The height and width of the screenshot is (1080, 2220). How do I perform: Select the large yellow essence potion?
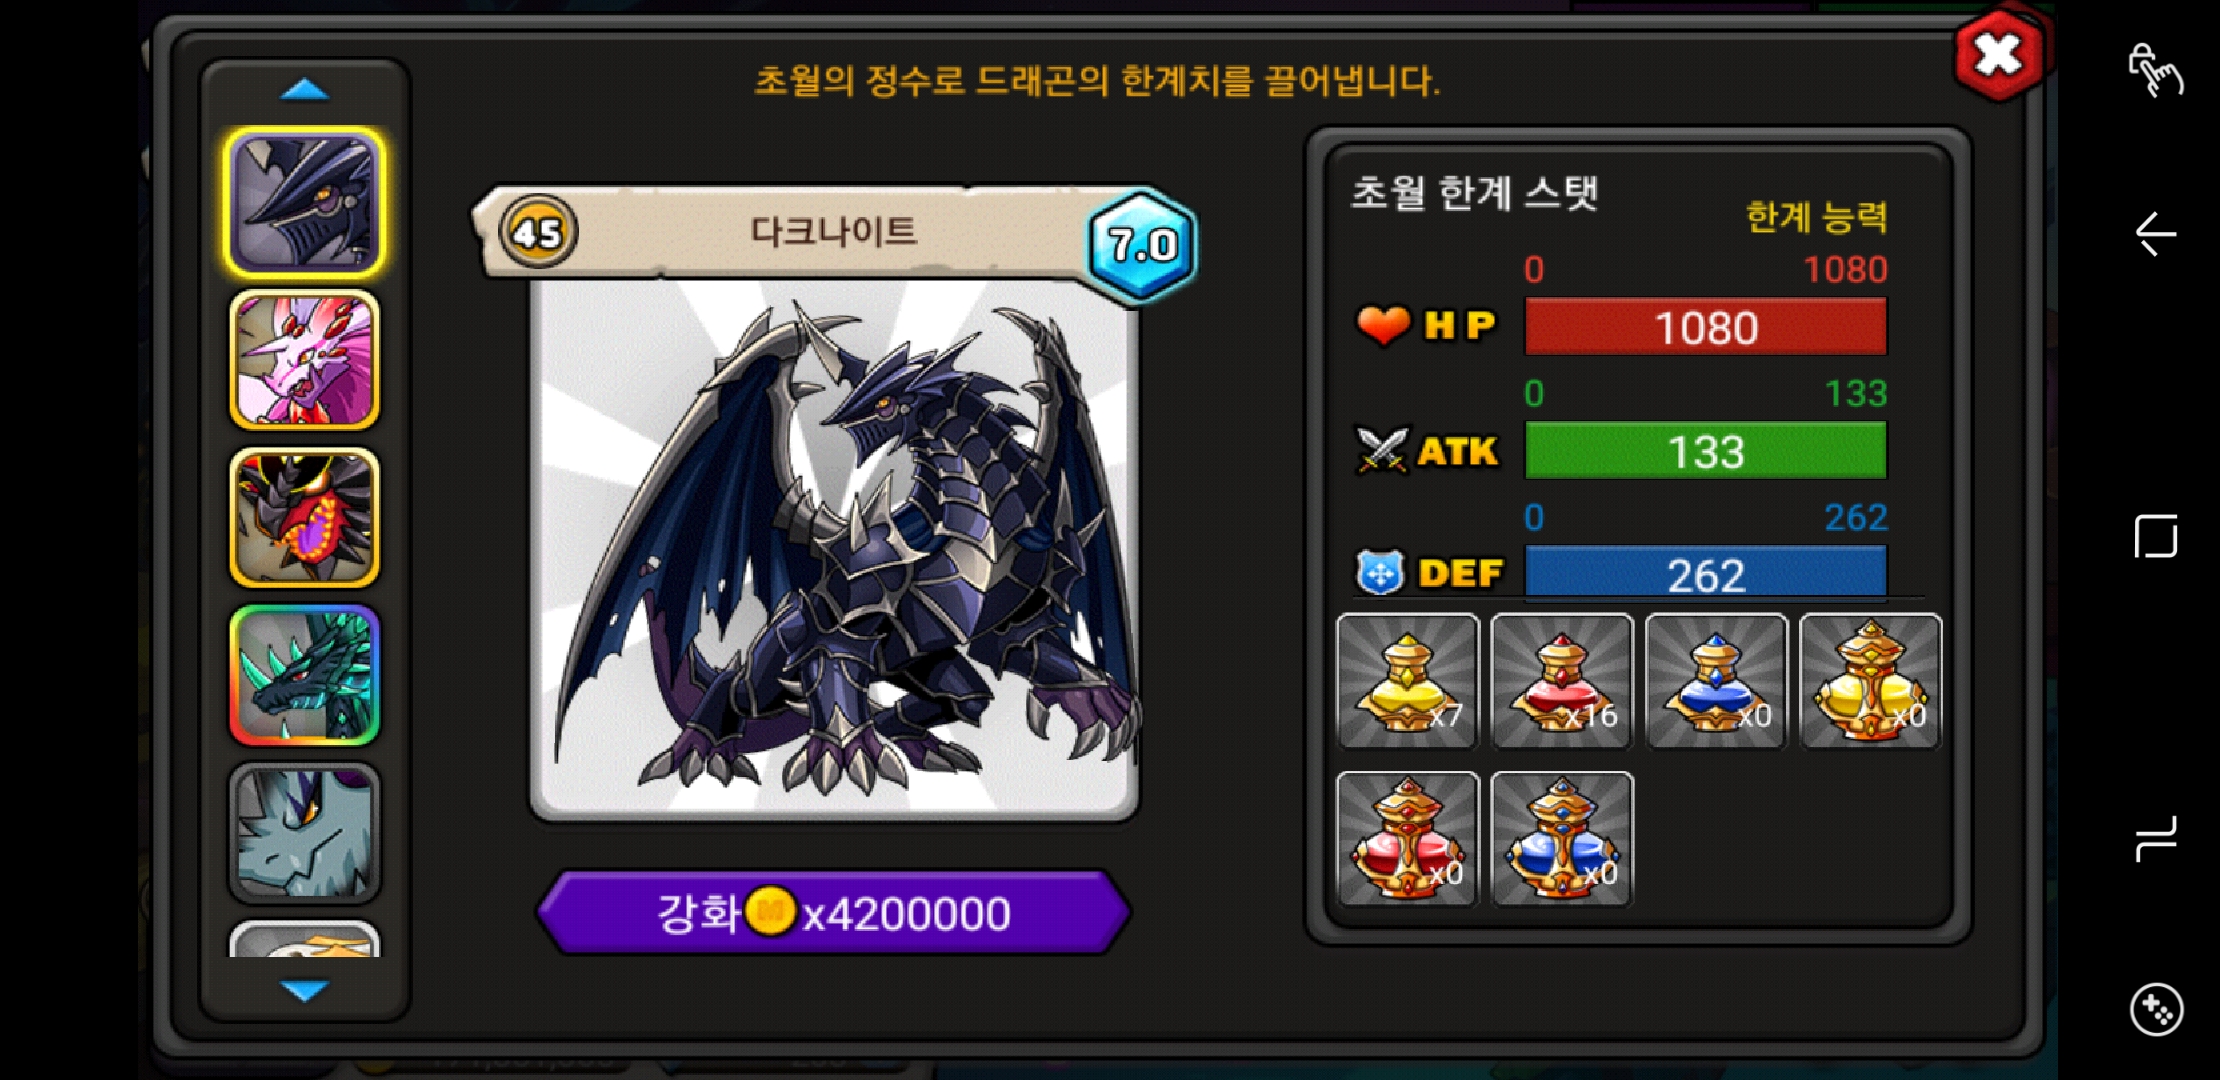coord(1870,681)
